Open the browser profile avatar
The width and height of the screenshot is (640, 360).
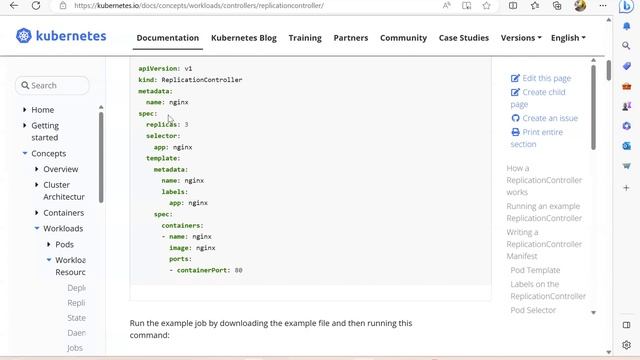[580, 6]
